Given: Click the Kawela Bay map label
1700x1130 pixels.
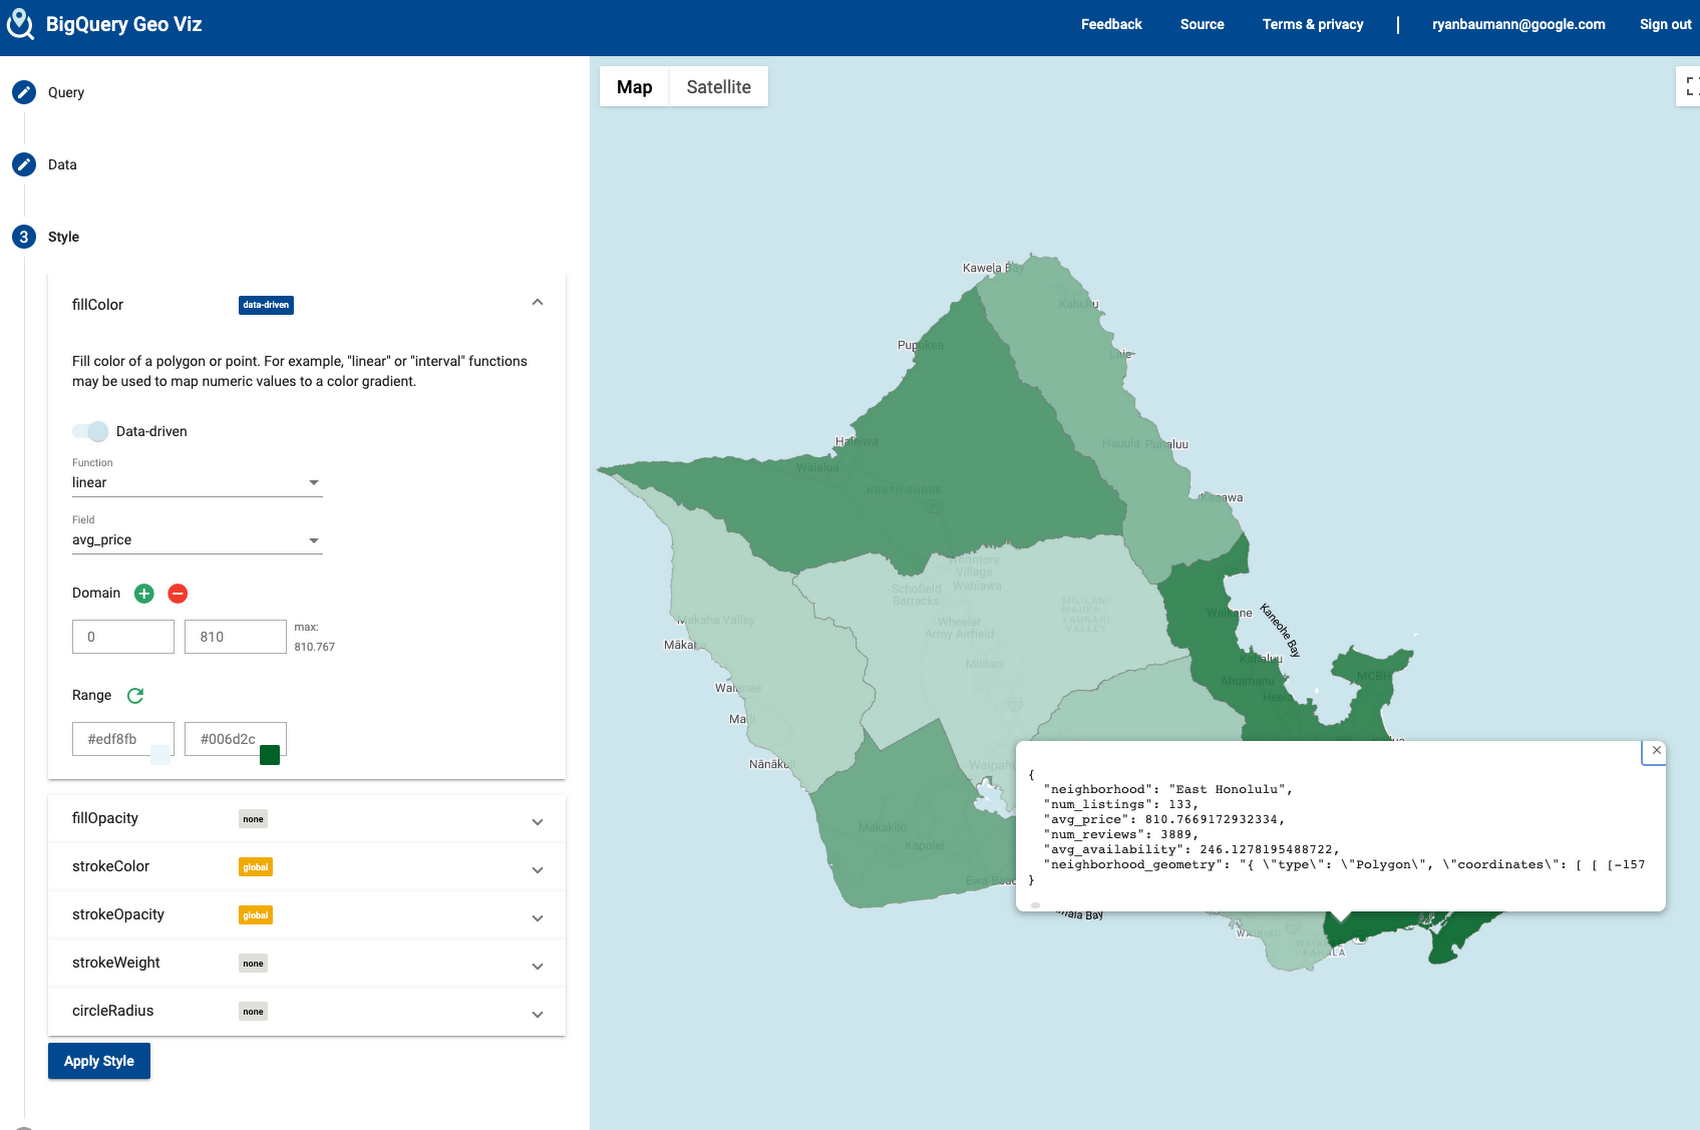Looking at the screenshot, I should click(991, 268).
